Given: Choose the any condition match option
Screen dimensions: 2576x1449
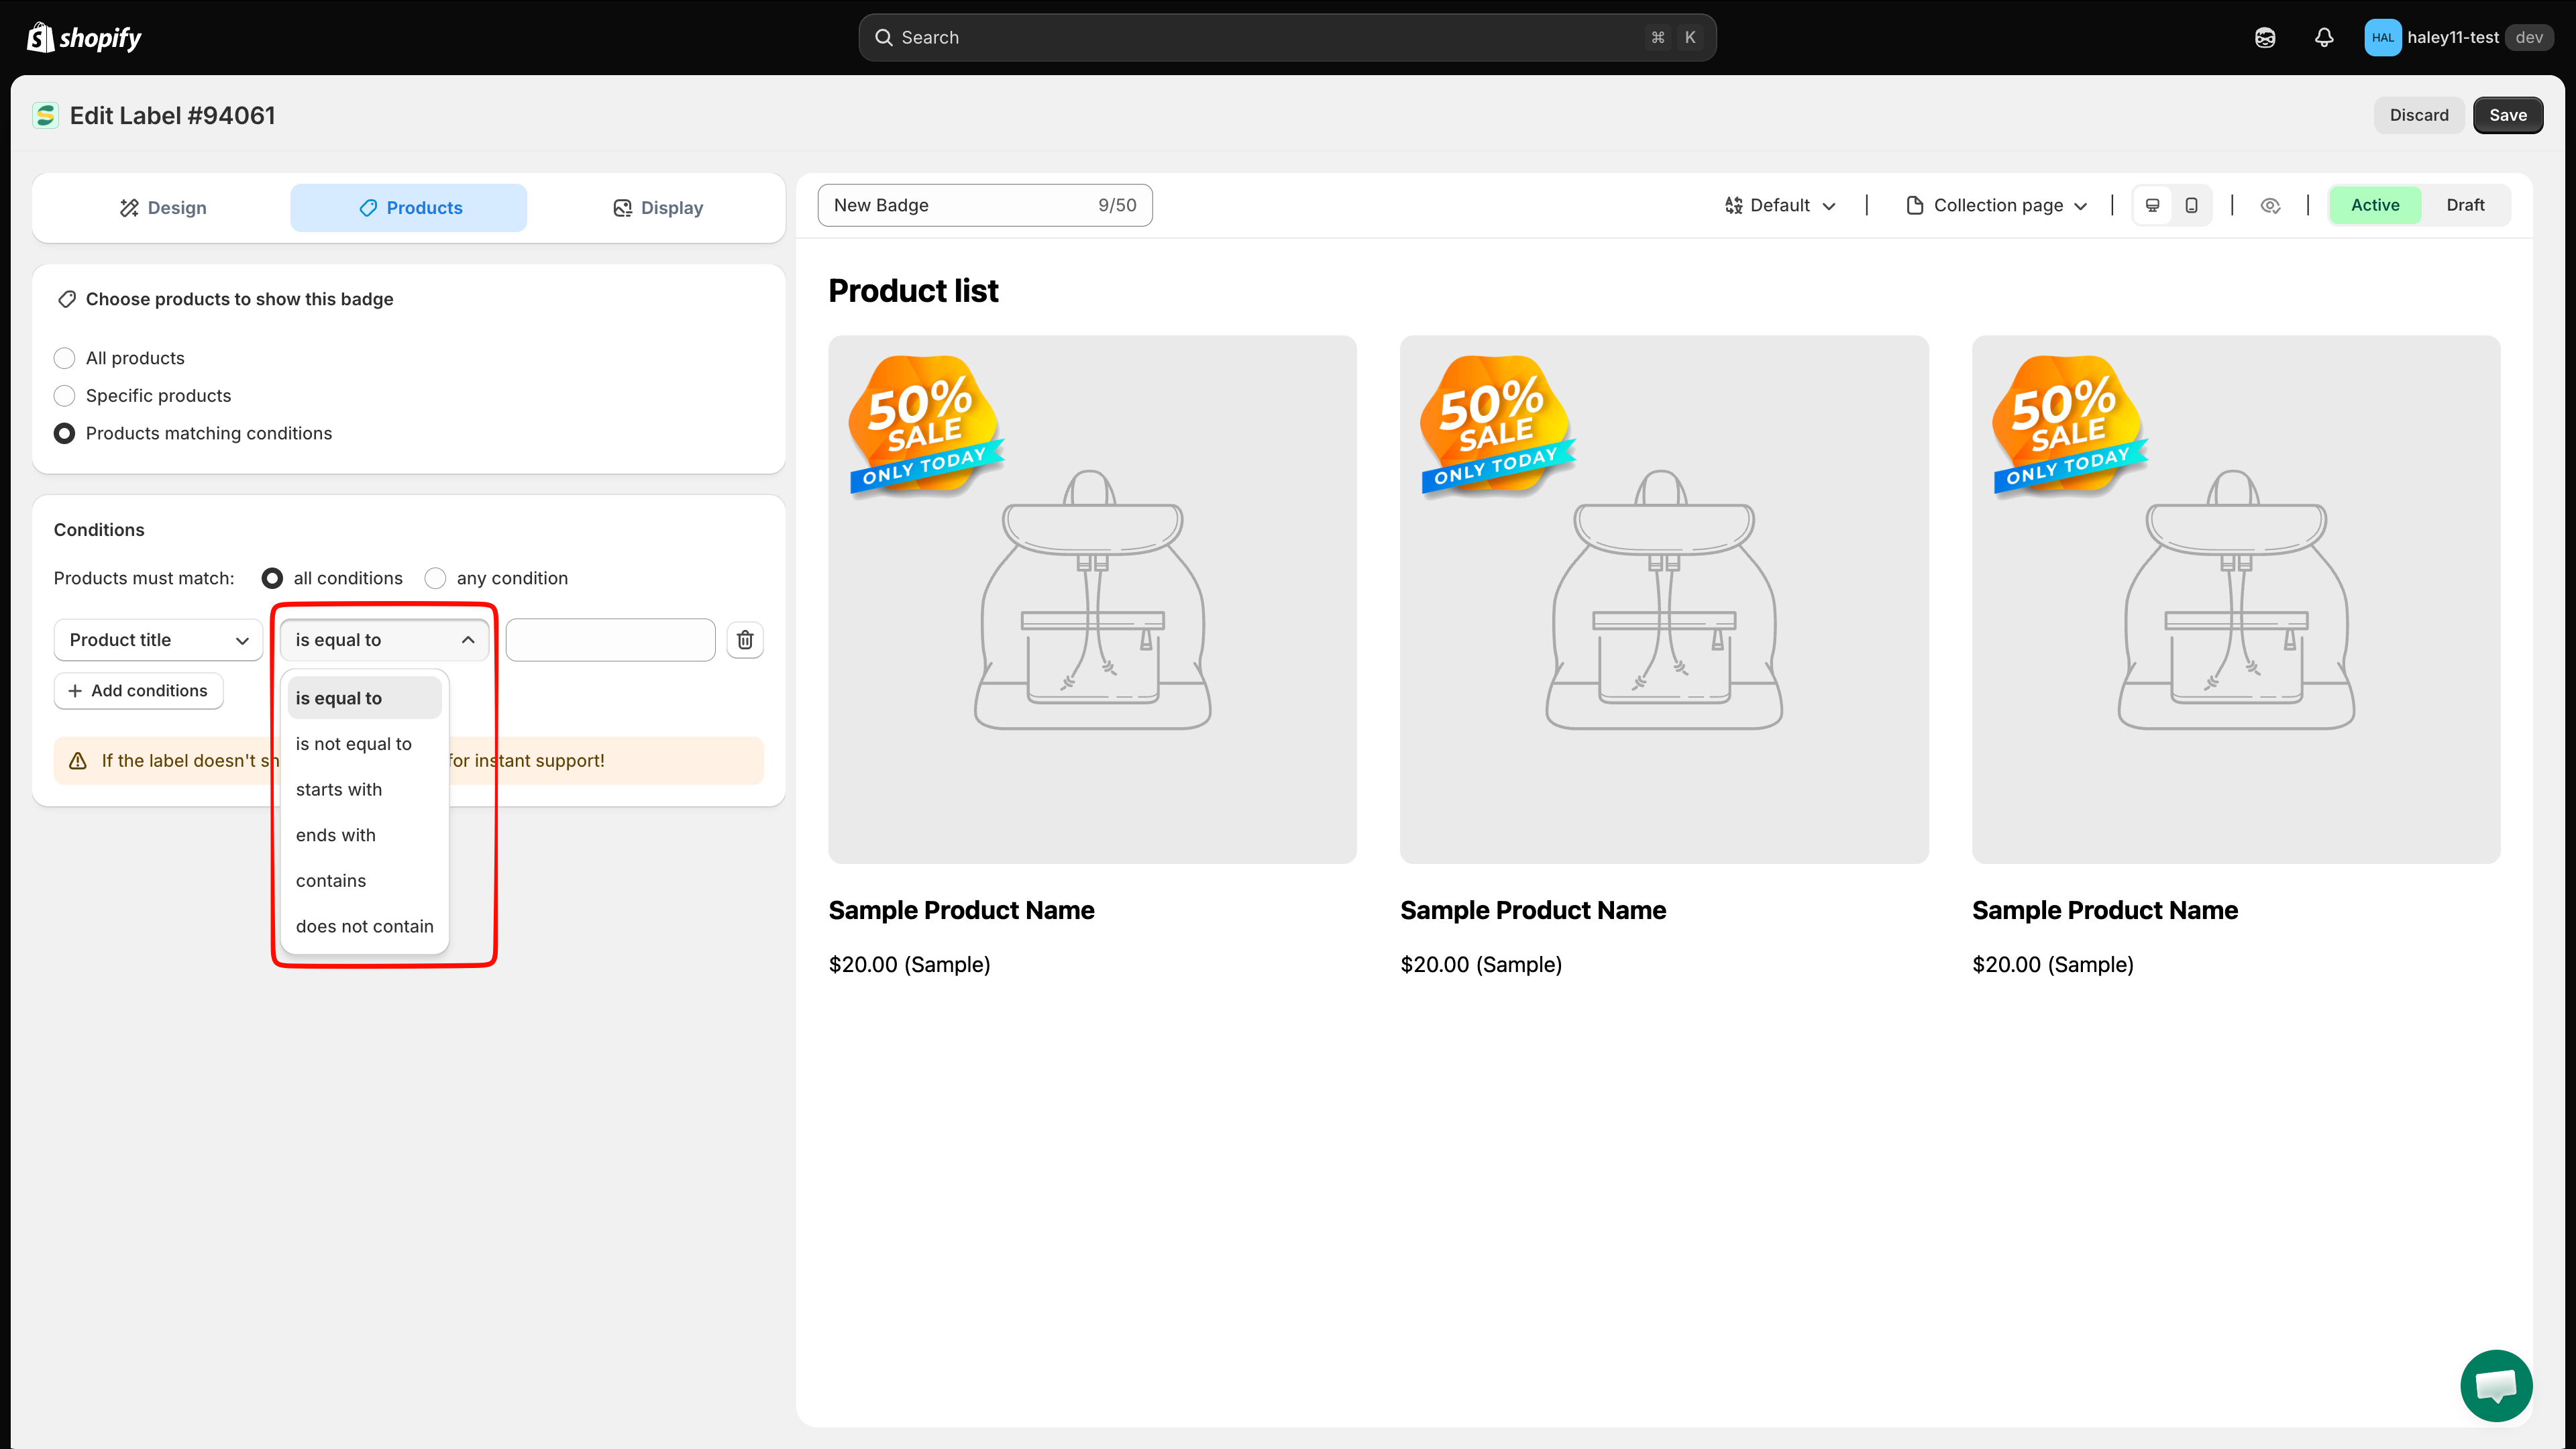Looking at the screenshot, I should 435,578.
